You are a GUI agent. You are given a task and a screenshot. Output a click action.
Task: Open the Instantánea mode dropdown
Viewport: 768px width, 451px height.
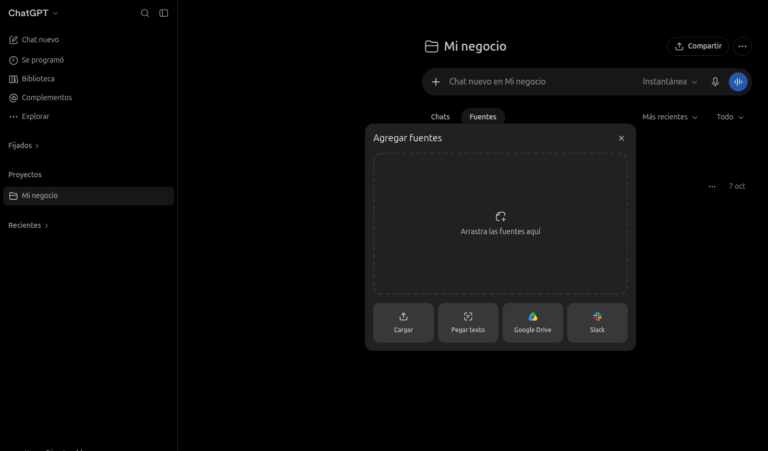pos(670,82)
